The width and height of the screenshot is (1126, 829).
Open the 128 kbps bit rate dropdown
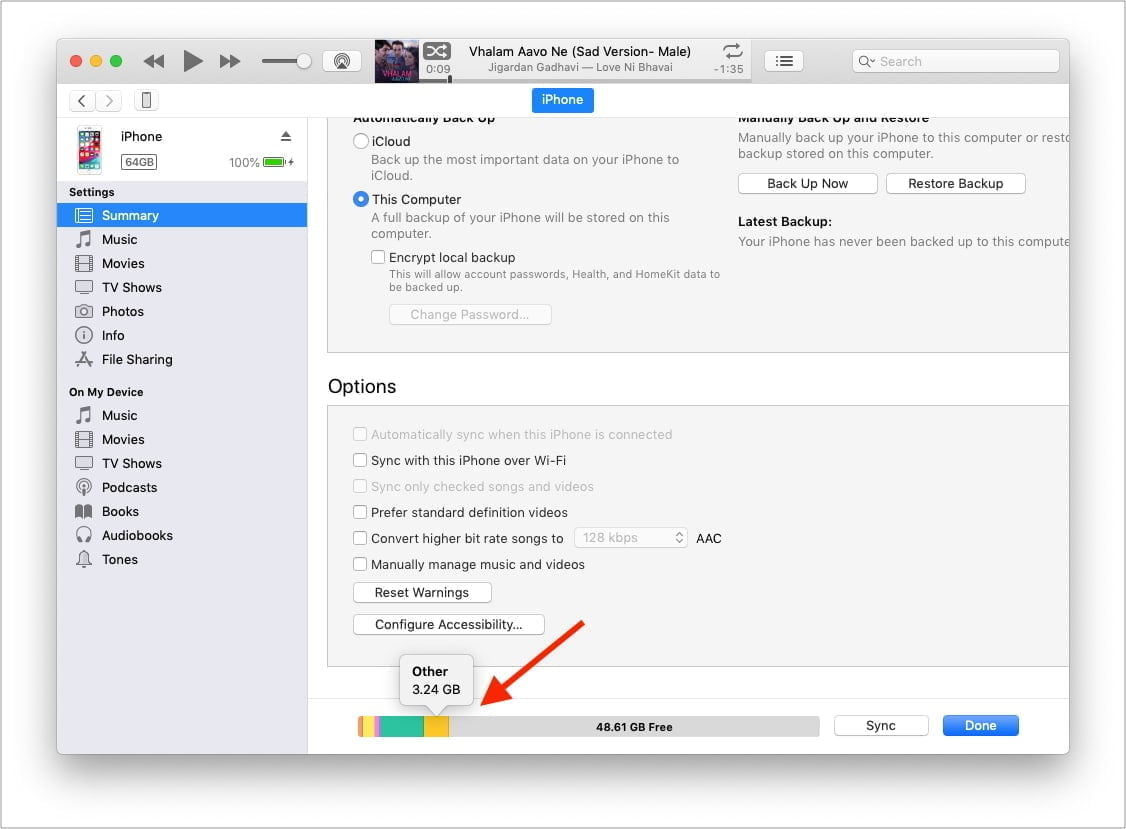(x=631, y=538)
